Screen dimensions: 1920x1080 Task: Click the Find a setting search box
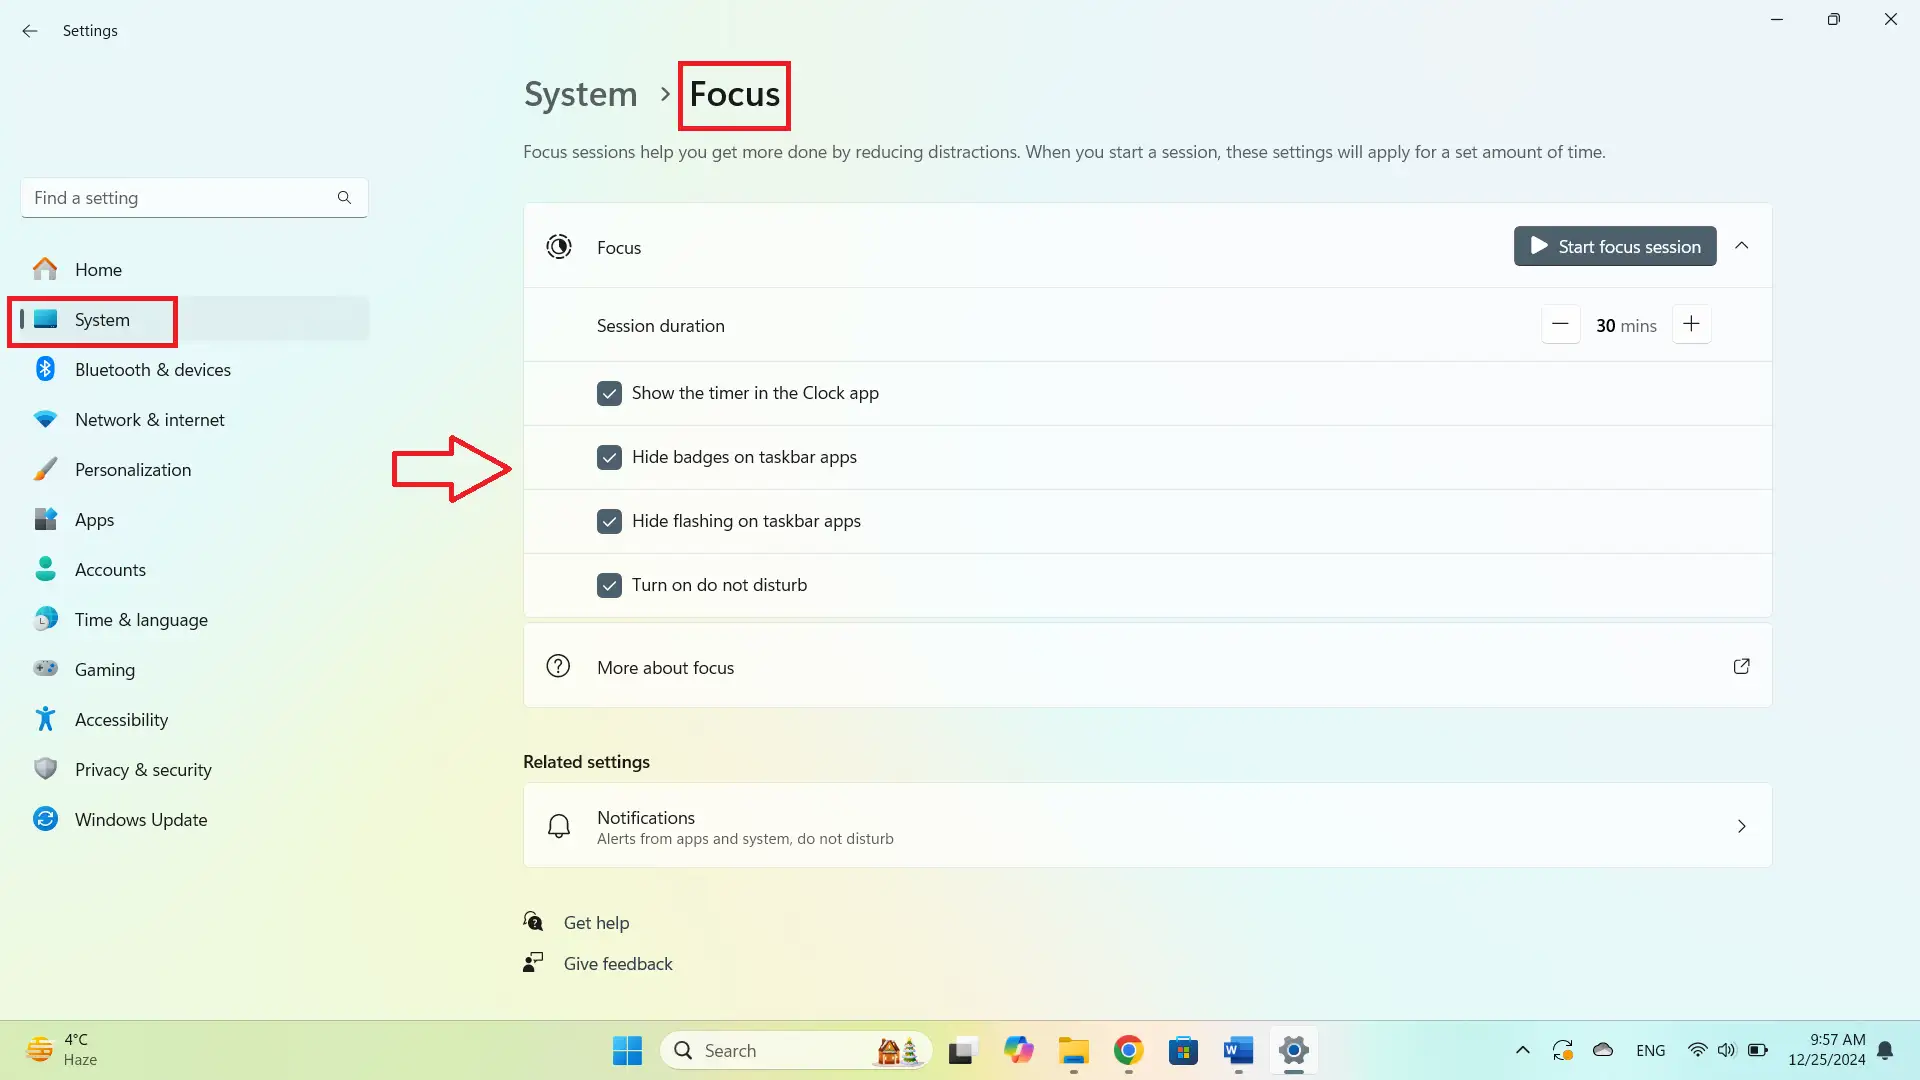[x=180, y=198]
